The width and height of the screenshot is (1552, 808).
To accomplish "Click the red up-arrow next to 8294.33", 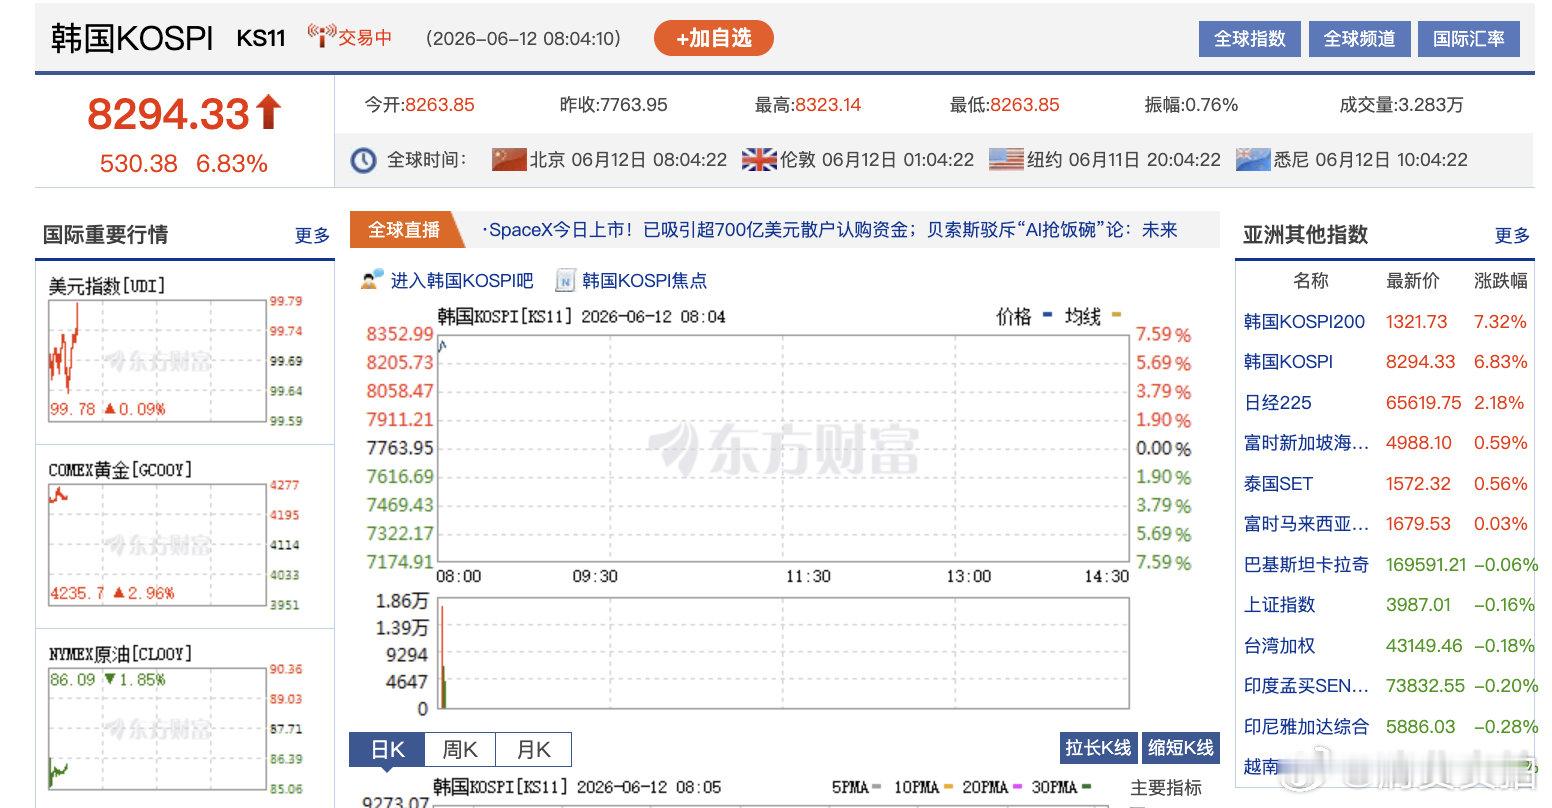I will 268,112.
